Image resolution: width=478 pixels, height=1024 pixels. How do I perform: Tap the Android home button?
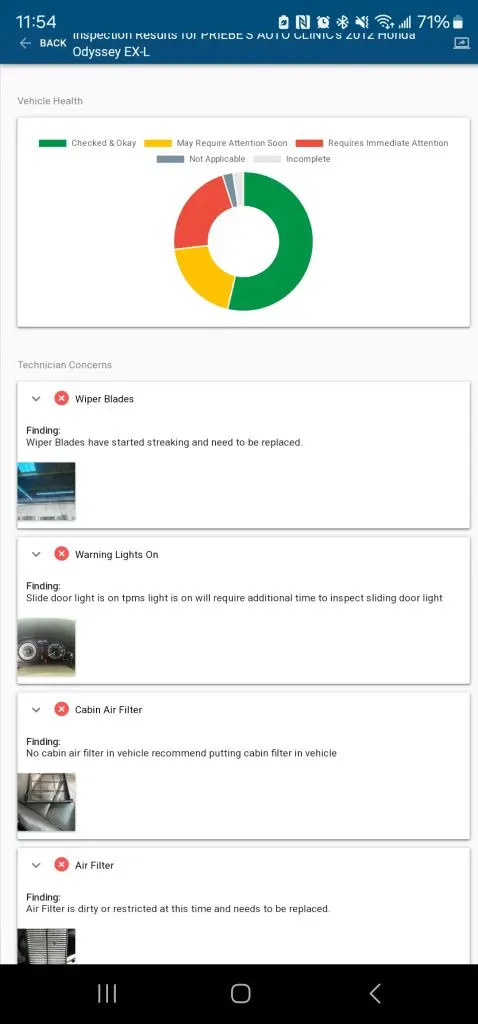[240, 993]
